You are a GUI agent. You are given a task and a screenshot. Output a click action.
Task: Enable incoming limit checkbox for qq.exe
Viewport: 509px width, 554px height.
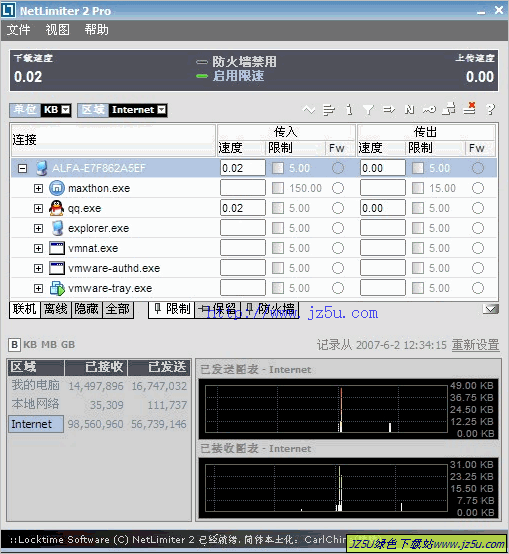278,208
